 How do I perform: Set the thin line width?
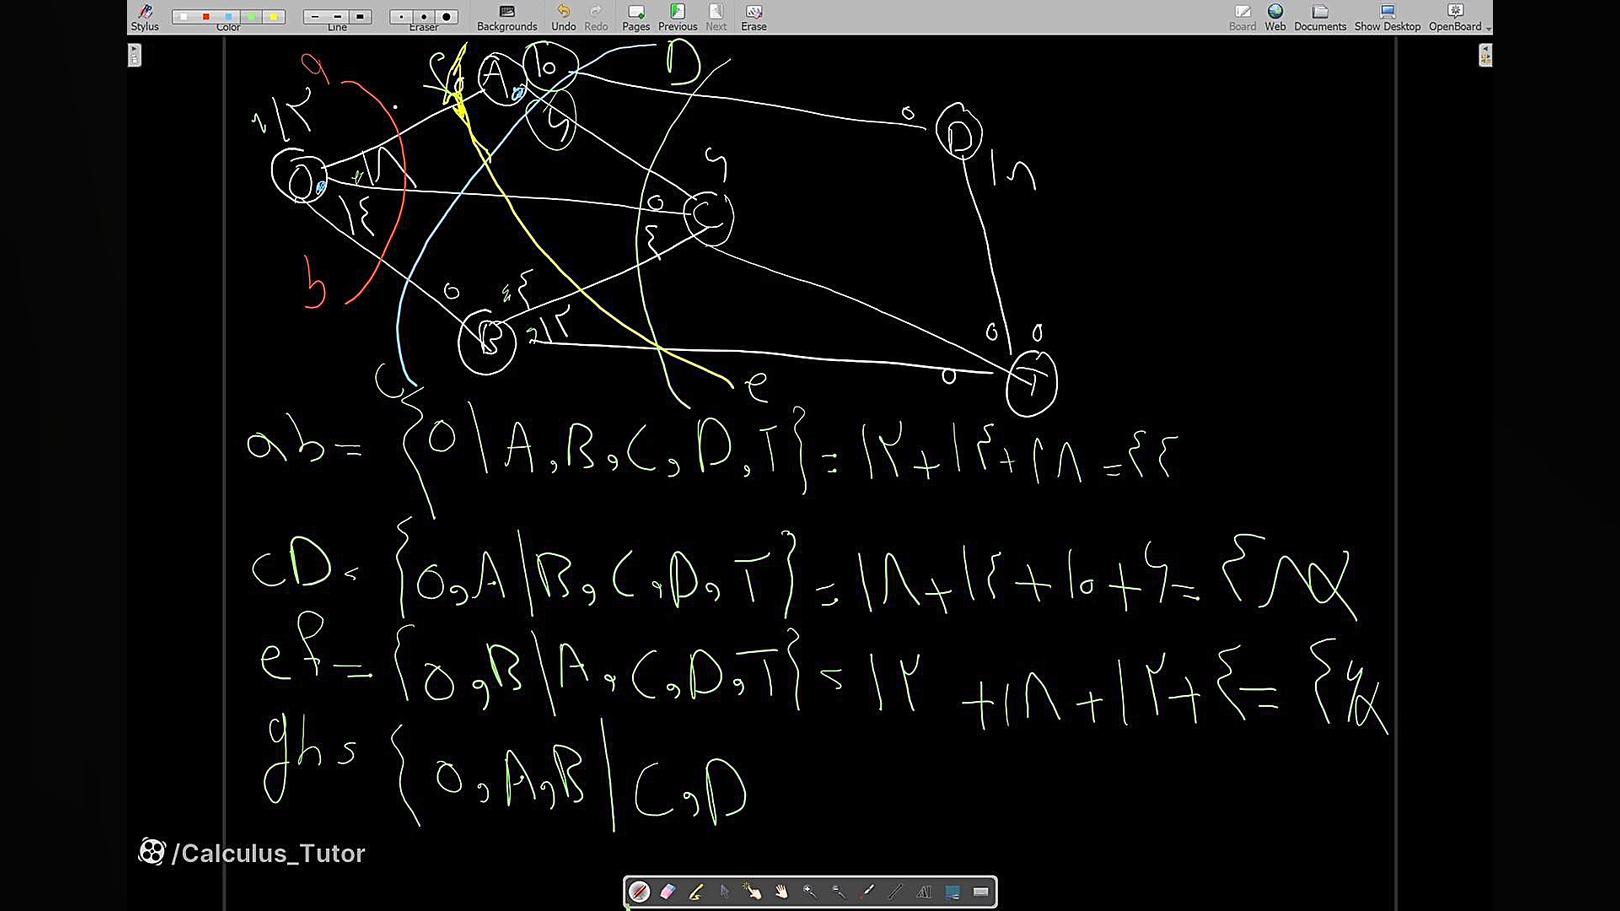coord(315,16)
